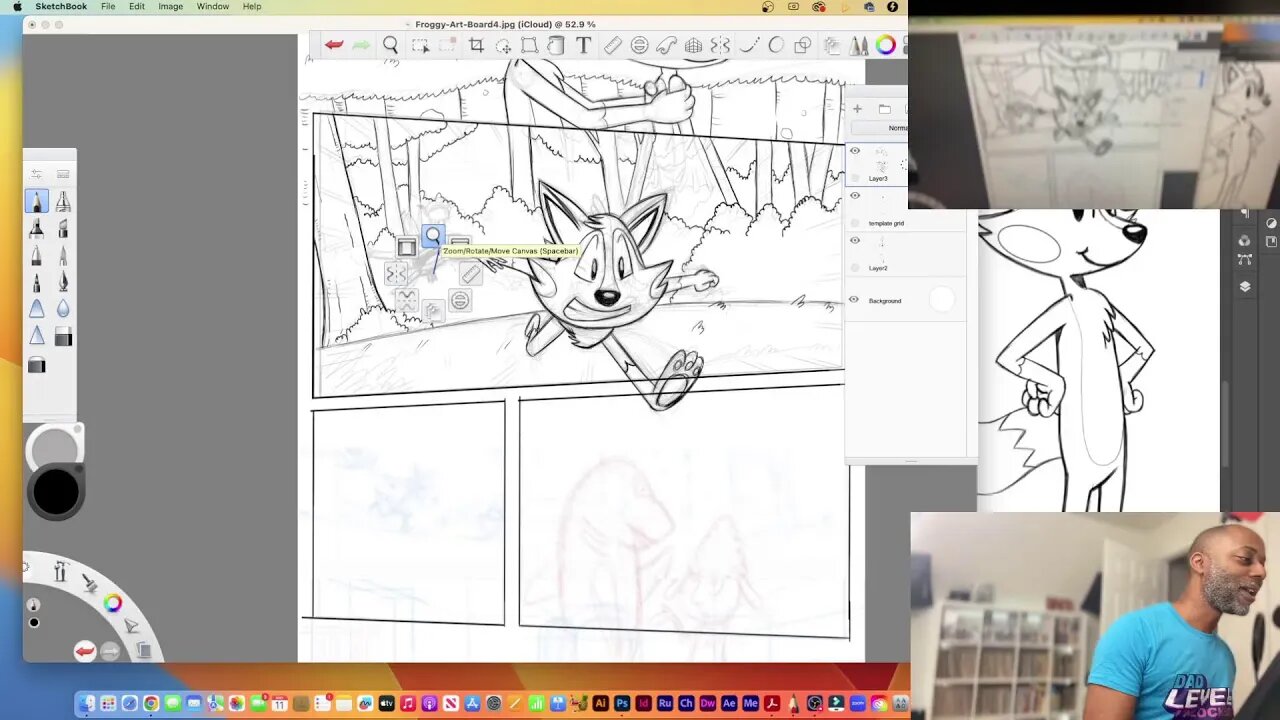
Task: Open brushes menu in the lagoon
Action: [x=88, y=582]
